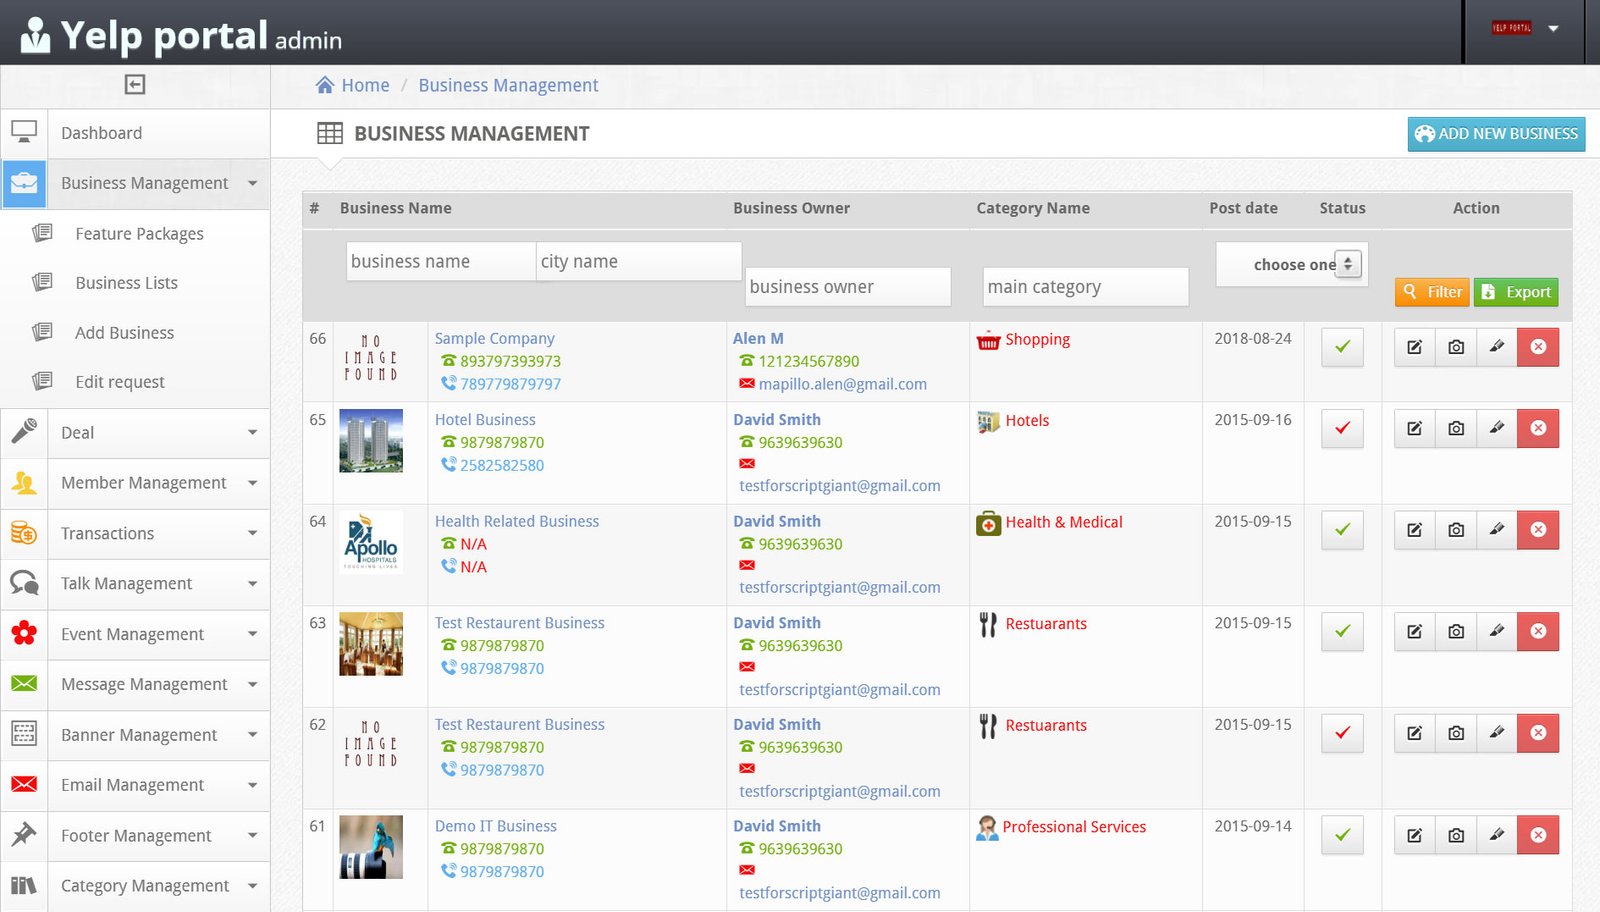Click the Home house icon in breadcrumb

click(x=325, y=85)
